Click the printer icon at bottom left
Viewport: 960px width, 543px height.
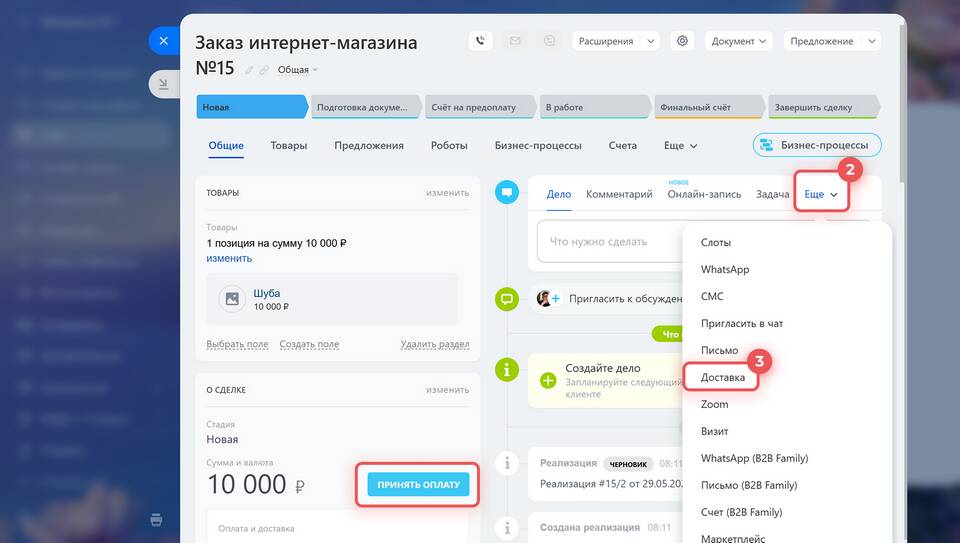coord(157,519)
